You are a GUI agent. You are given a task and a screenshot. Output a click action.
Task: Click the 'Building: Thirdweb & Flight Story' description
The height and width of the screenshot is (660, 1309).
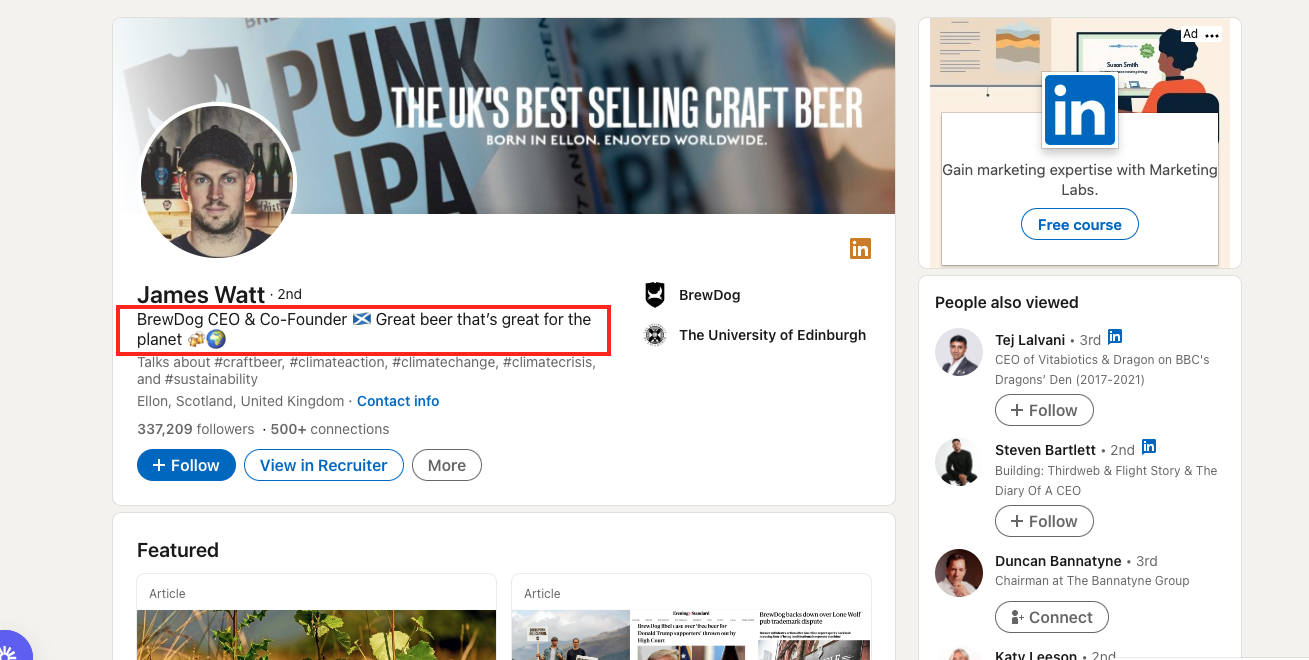click(1106, 480)
